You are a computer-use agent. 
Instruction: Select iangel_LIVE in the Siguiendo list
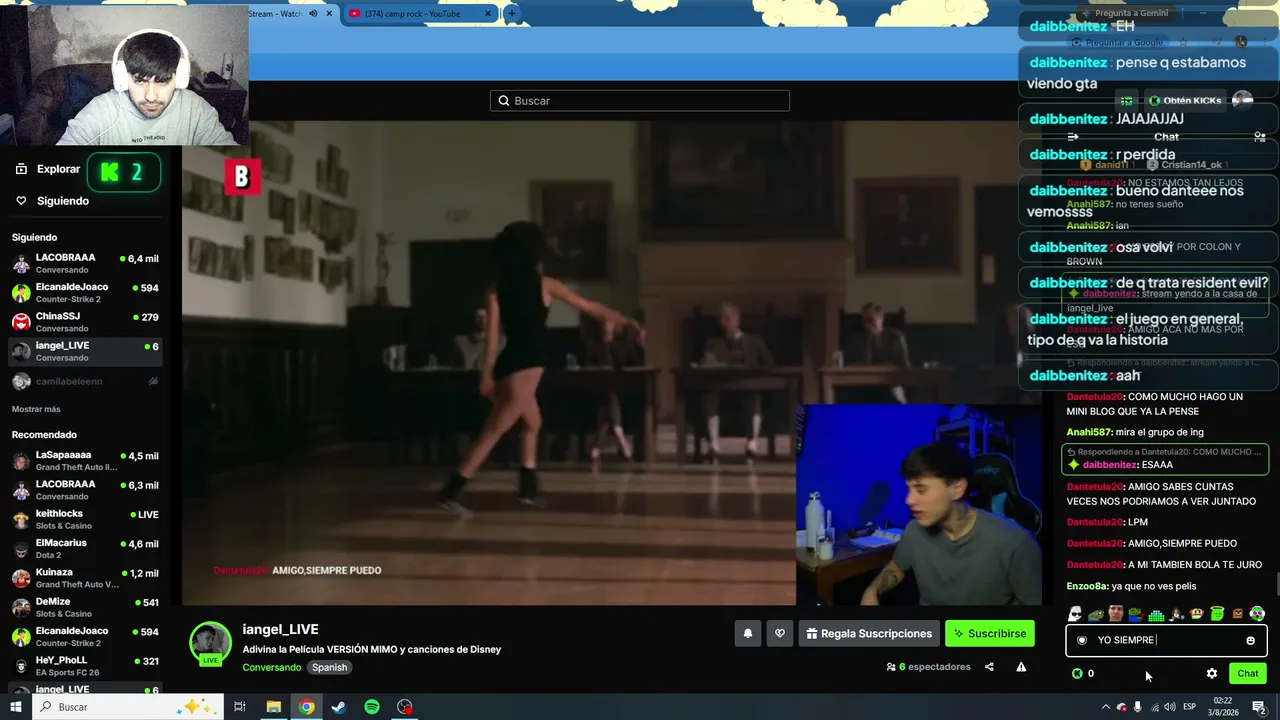point(85,351)
